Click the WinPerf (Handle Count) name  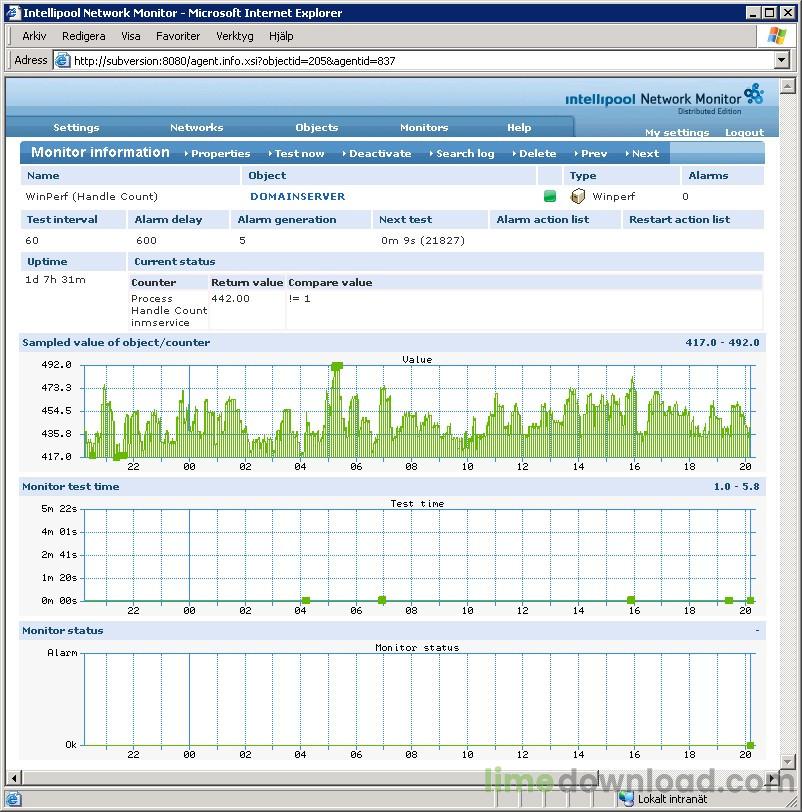pyautogui.click(x=92, y=196)
